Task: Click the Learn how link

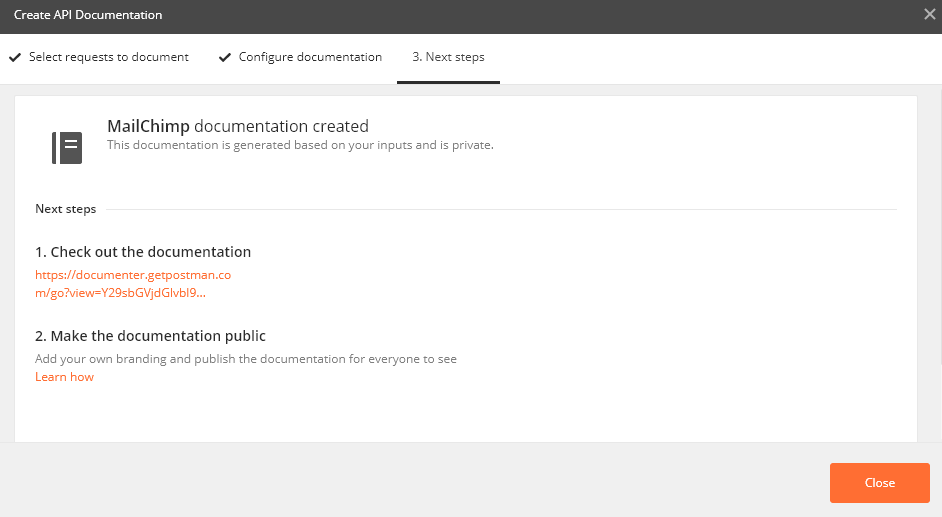Action: (64, 377)
